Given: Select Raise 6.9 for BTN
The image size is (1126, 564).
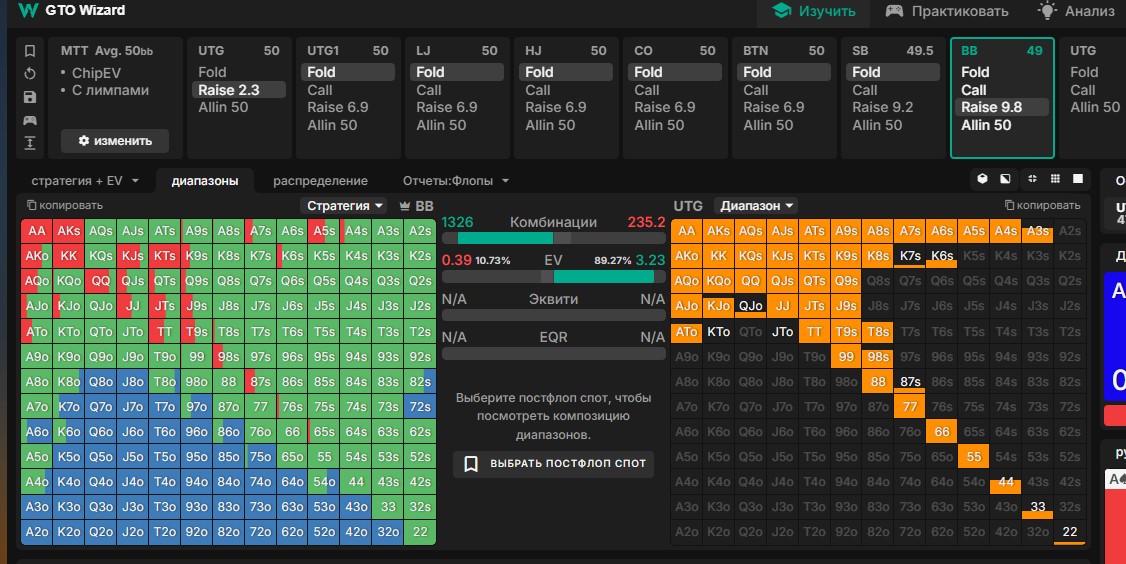Looking at the screenshot, I should pos(773,107).
